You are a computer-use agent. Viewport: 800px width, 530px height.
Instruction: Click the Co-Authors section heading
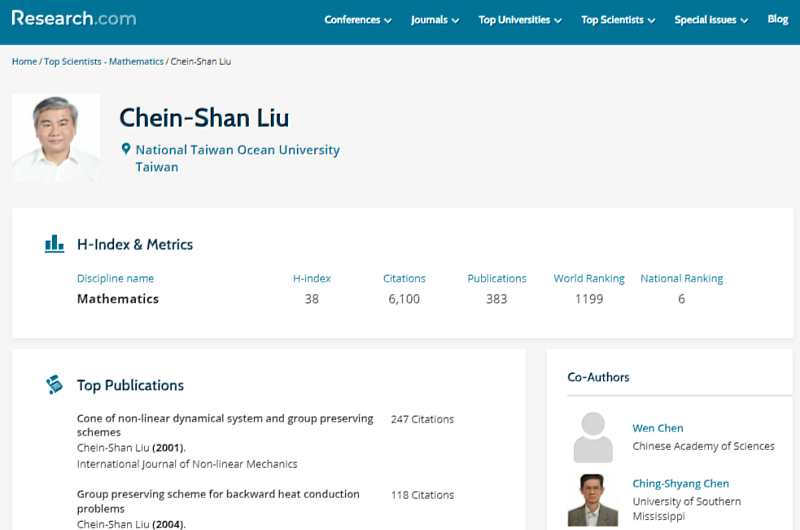[598, 377]
